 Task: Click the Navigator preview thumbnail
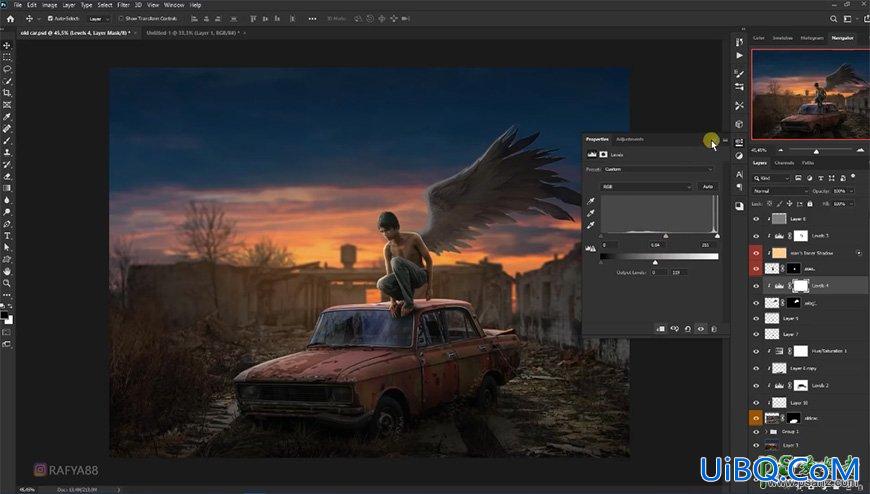[x=810, y=94]
